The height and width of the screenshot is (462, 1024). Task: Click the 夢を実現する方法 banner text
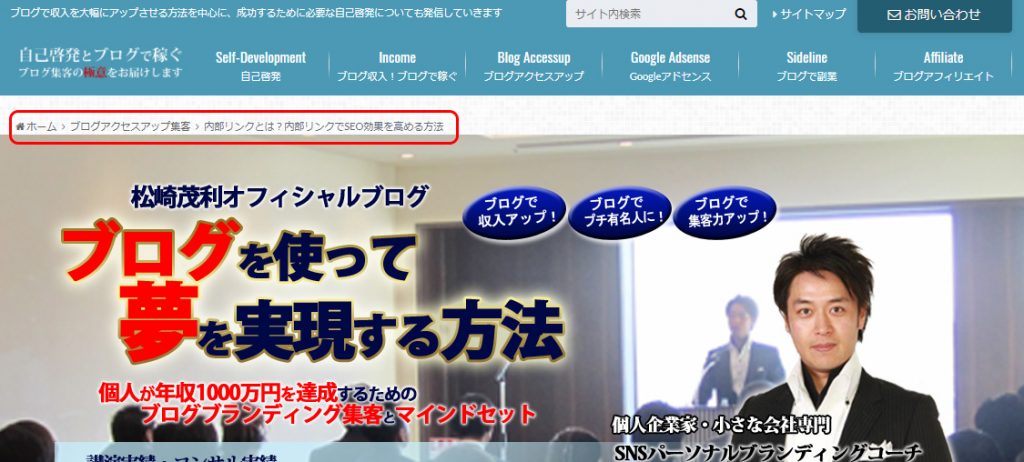point(342,323)
